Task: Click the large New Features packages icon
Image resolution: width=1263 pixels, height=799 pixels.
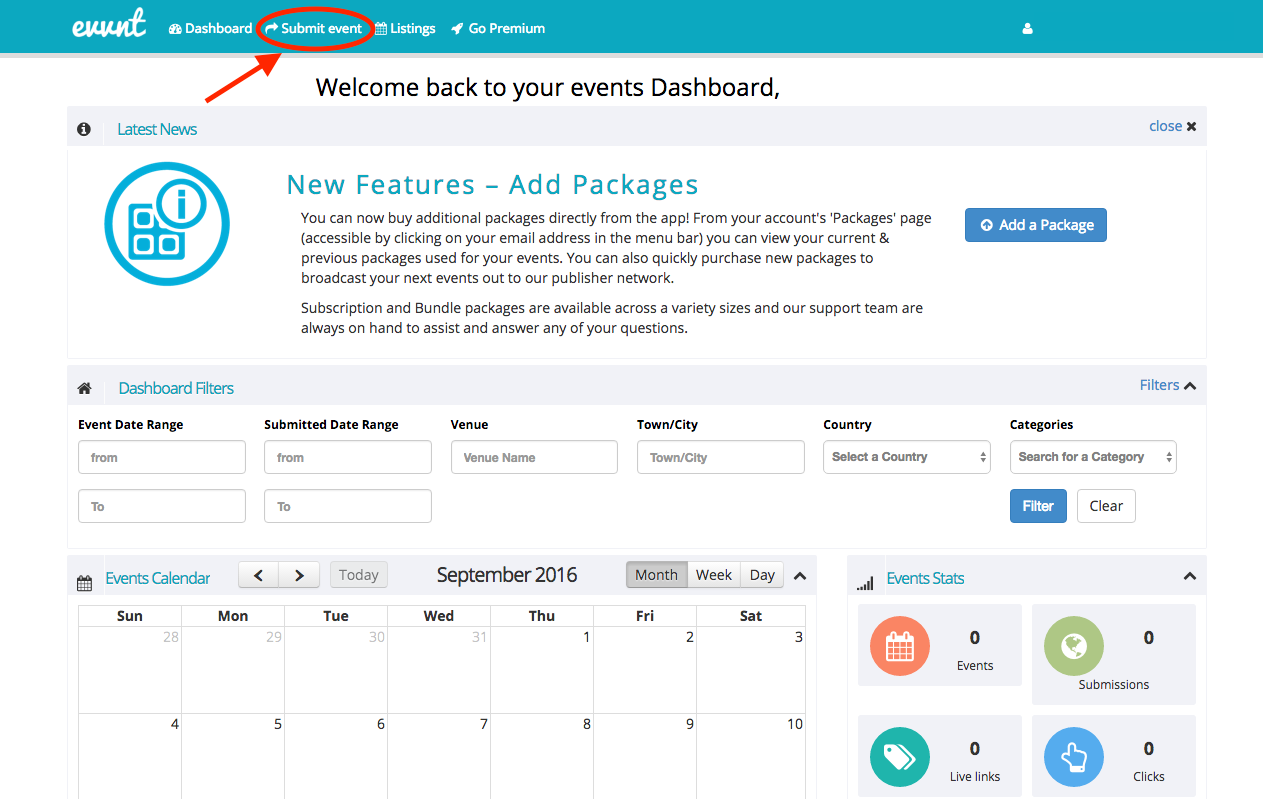Action: [x=167, y=224]
